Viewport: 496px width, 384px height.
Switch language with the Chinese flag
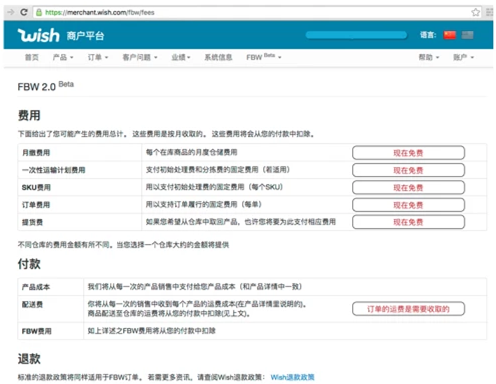[450, 35]
